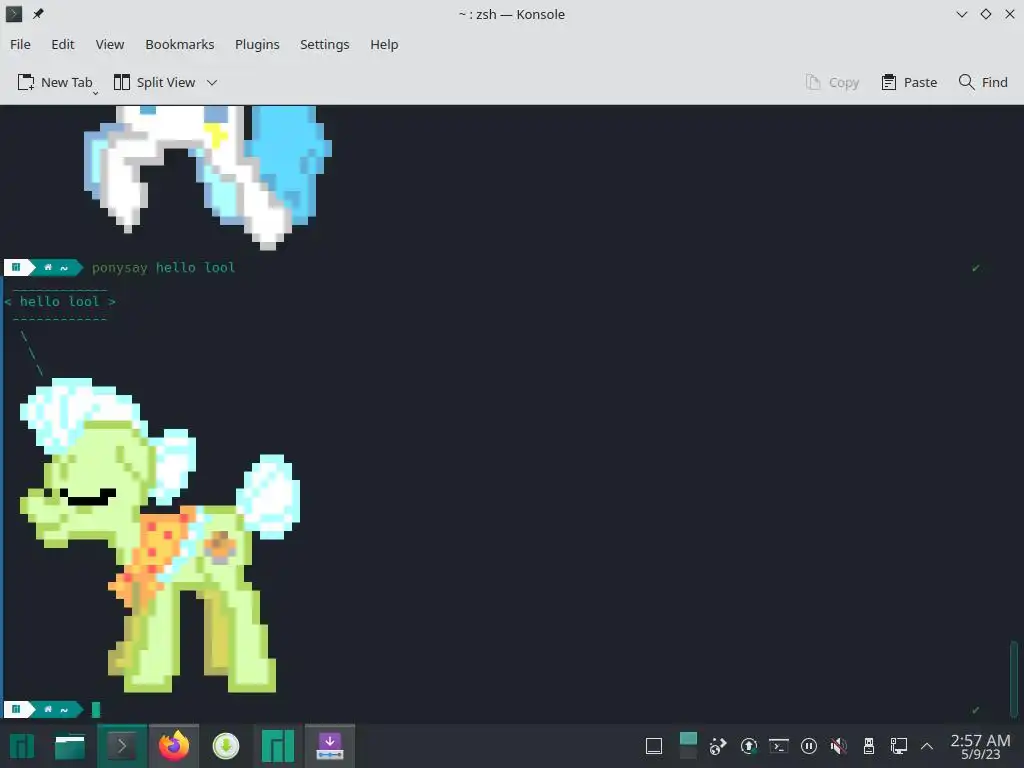Open the Dolphin file manager taskbar icon
This screenshot has width=1024, height=768.
[x=70, y=746]
